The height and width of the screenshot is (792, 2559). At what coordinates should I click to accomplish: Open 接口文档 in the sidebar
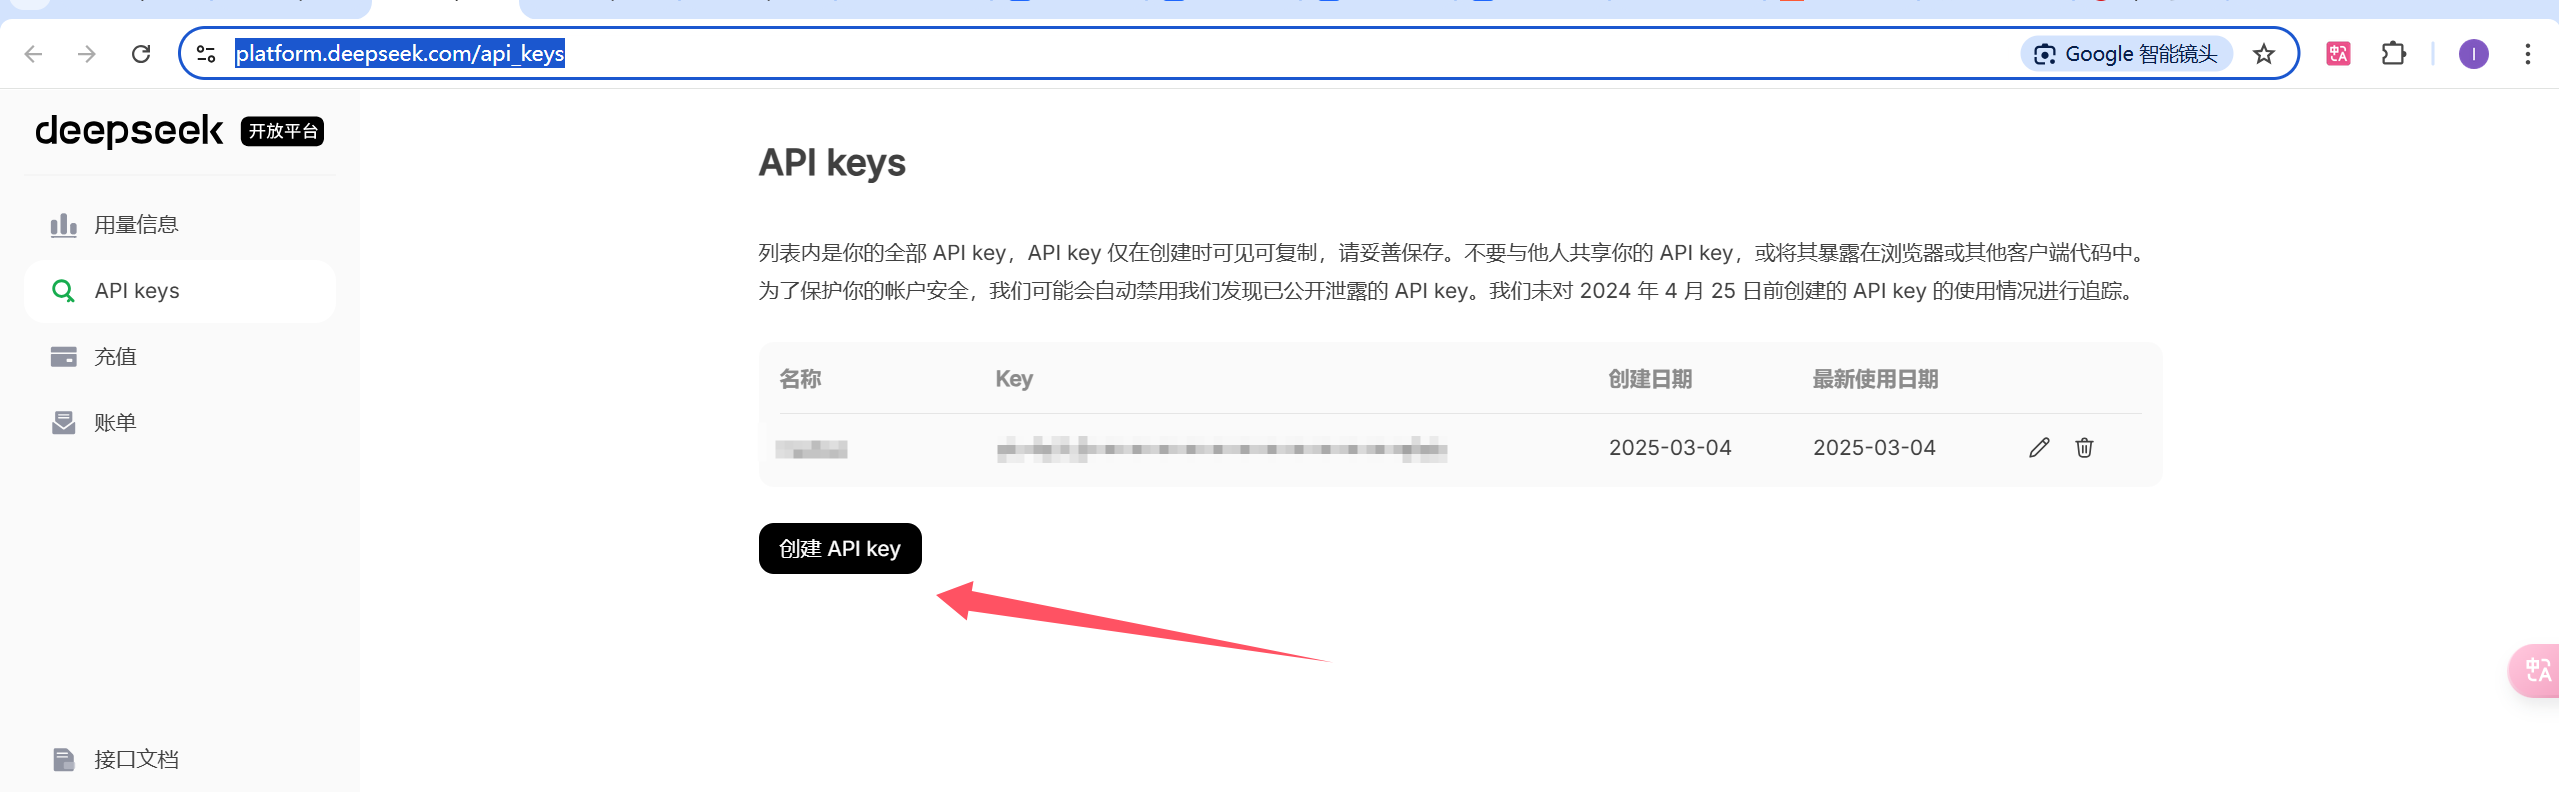(x=180, y=760)
